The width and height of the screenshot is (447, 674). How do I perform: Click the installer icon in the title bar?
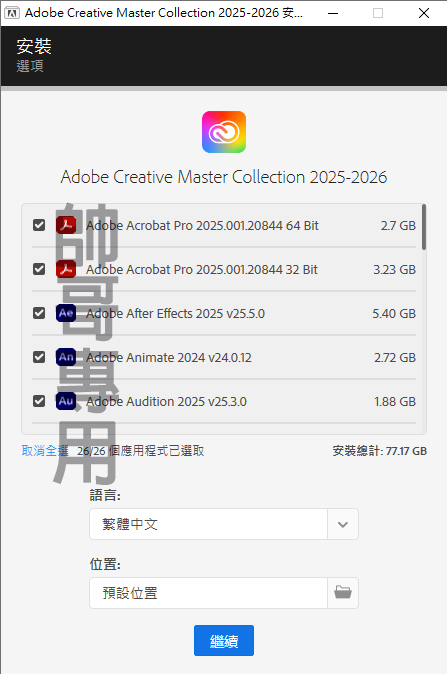click(12, 13)
